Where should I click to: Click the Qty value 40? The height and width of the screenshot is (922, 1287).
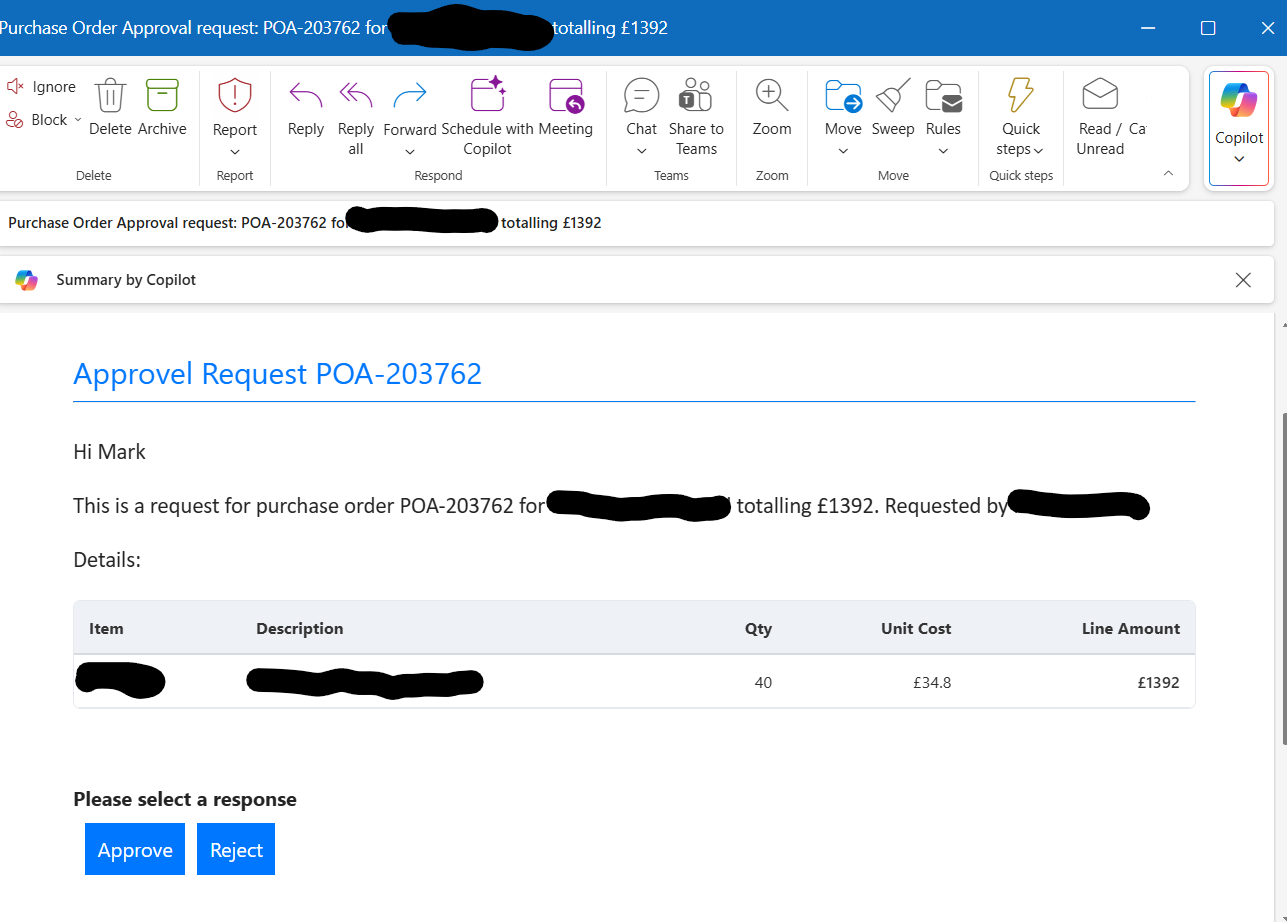[x=763, y=683]
